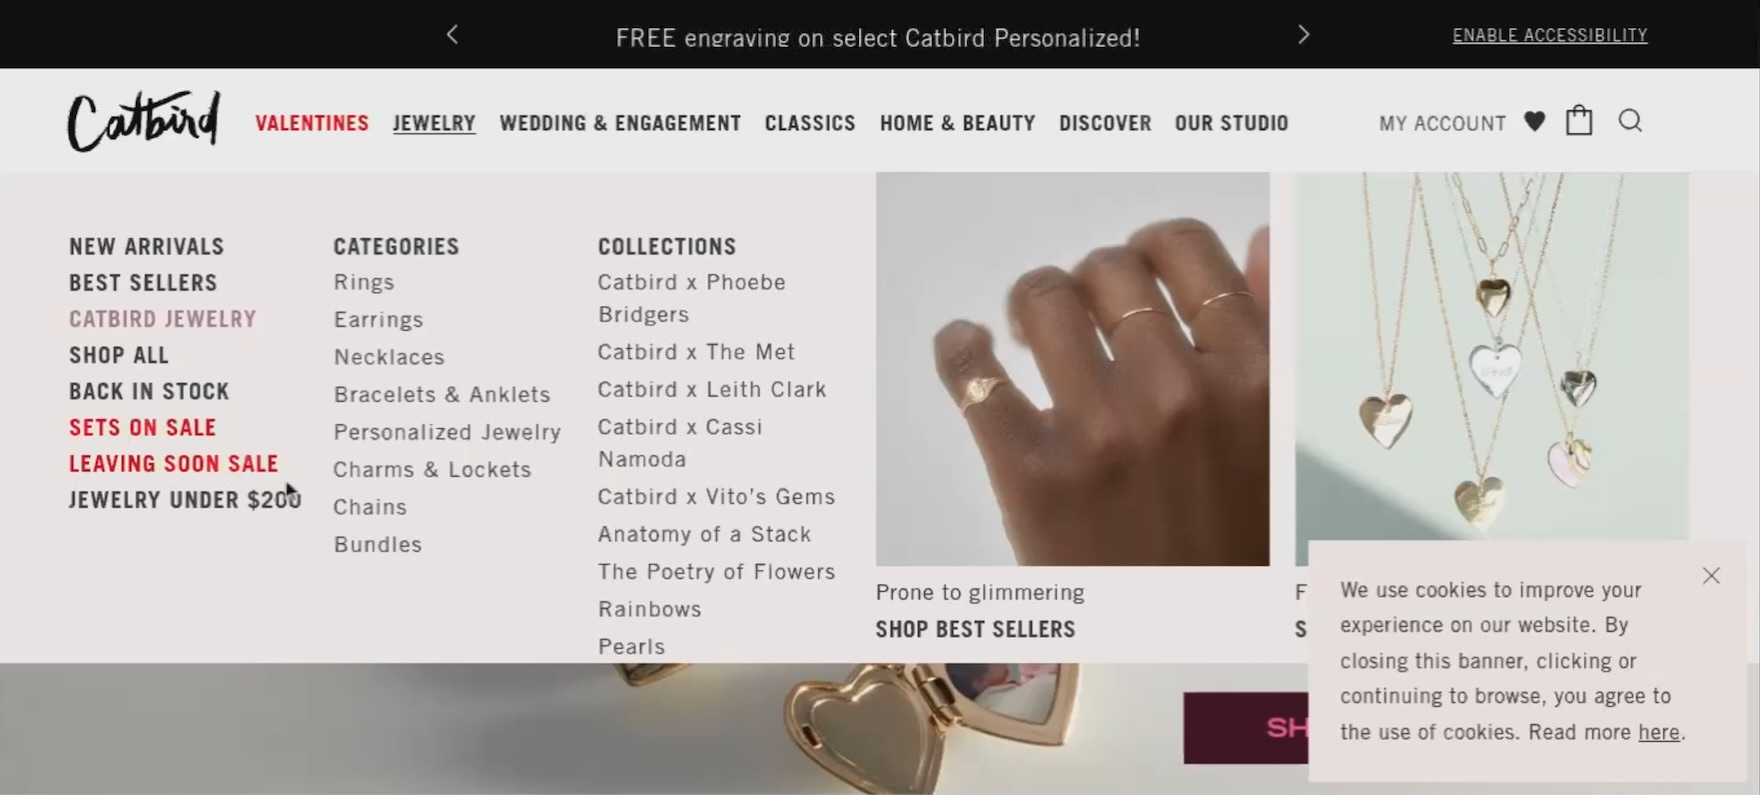This screenshot has height=795, width=1760.
Task: Open the wishlist heart icon
Action: click(x=1534, y=122)
